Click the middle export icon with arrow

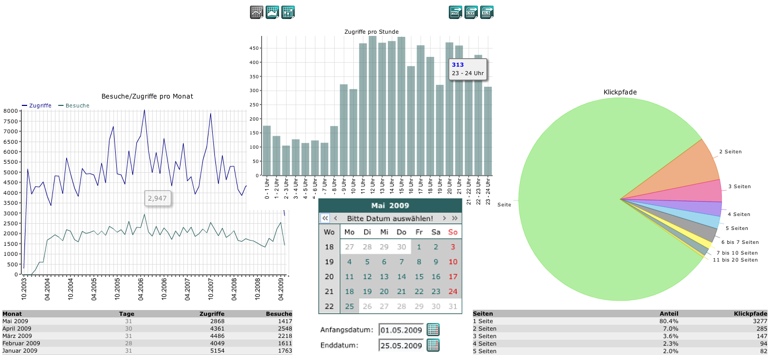471,12
